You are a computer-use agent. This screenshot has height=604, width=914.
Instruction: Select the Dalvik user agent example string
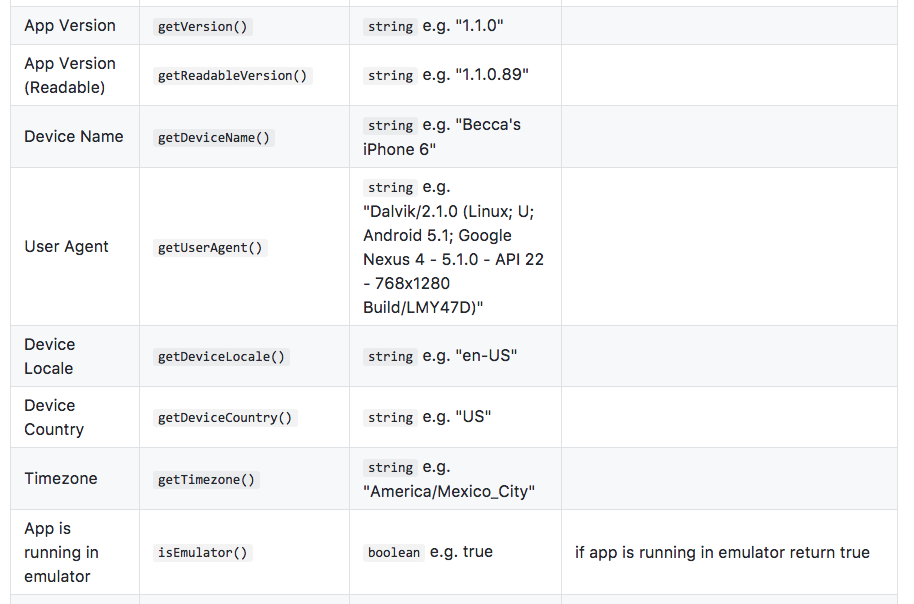tap(453, 260)
